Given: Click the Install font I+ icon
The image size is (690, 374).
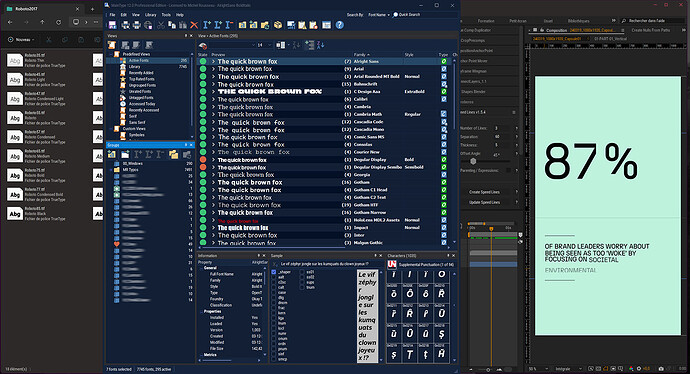Looking at the screenshot, I should pos(207,25).
